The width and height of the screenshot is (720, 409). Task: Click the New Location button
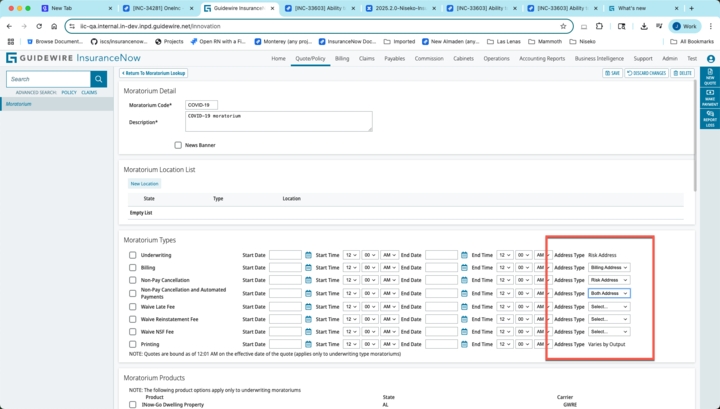pyautogui.click(x=144, y=184)
